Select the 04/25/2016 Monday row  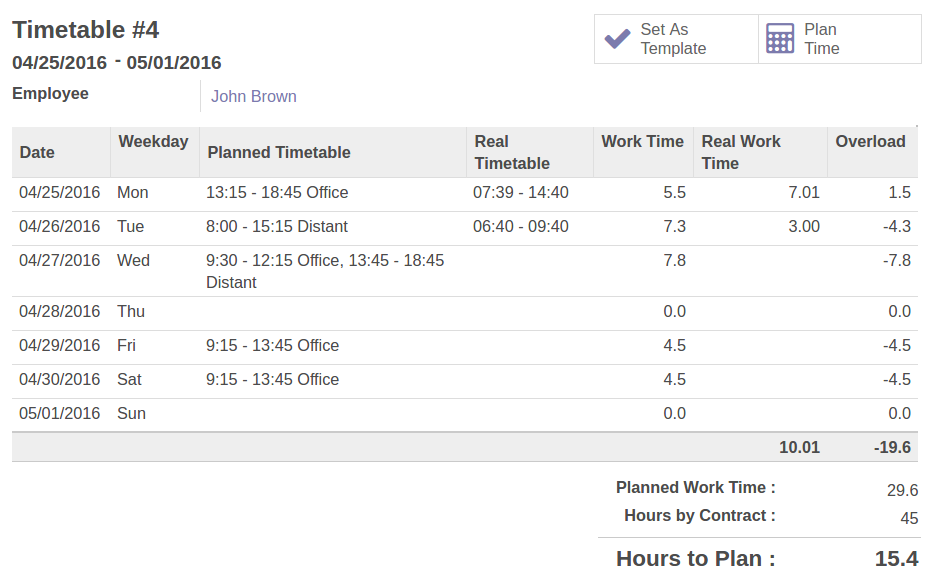click(x=60, y=193)
